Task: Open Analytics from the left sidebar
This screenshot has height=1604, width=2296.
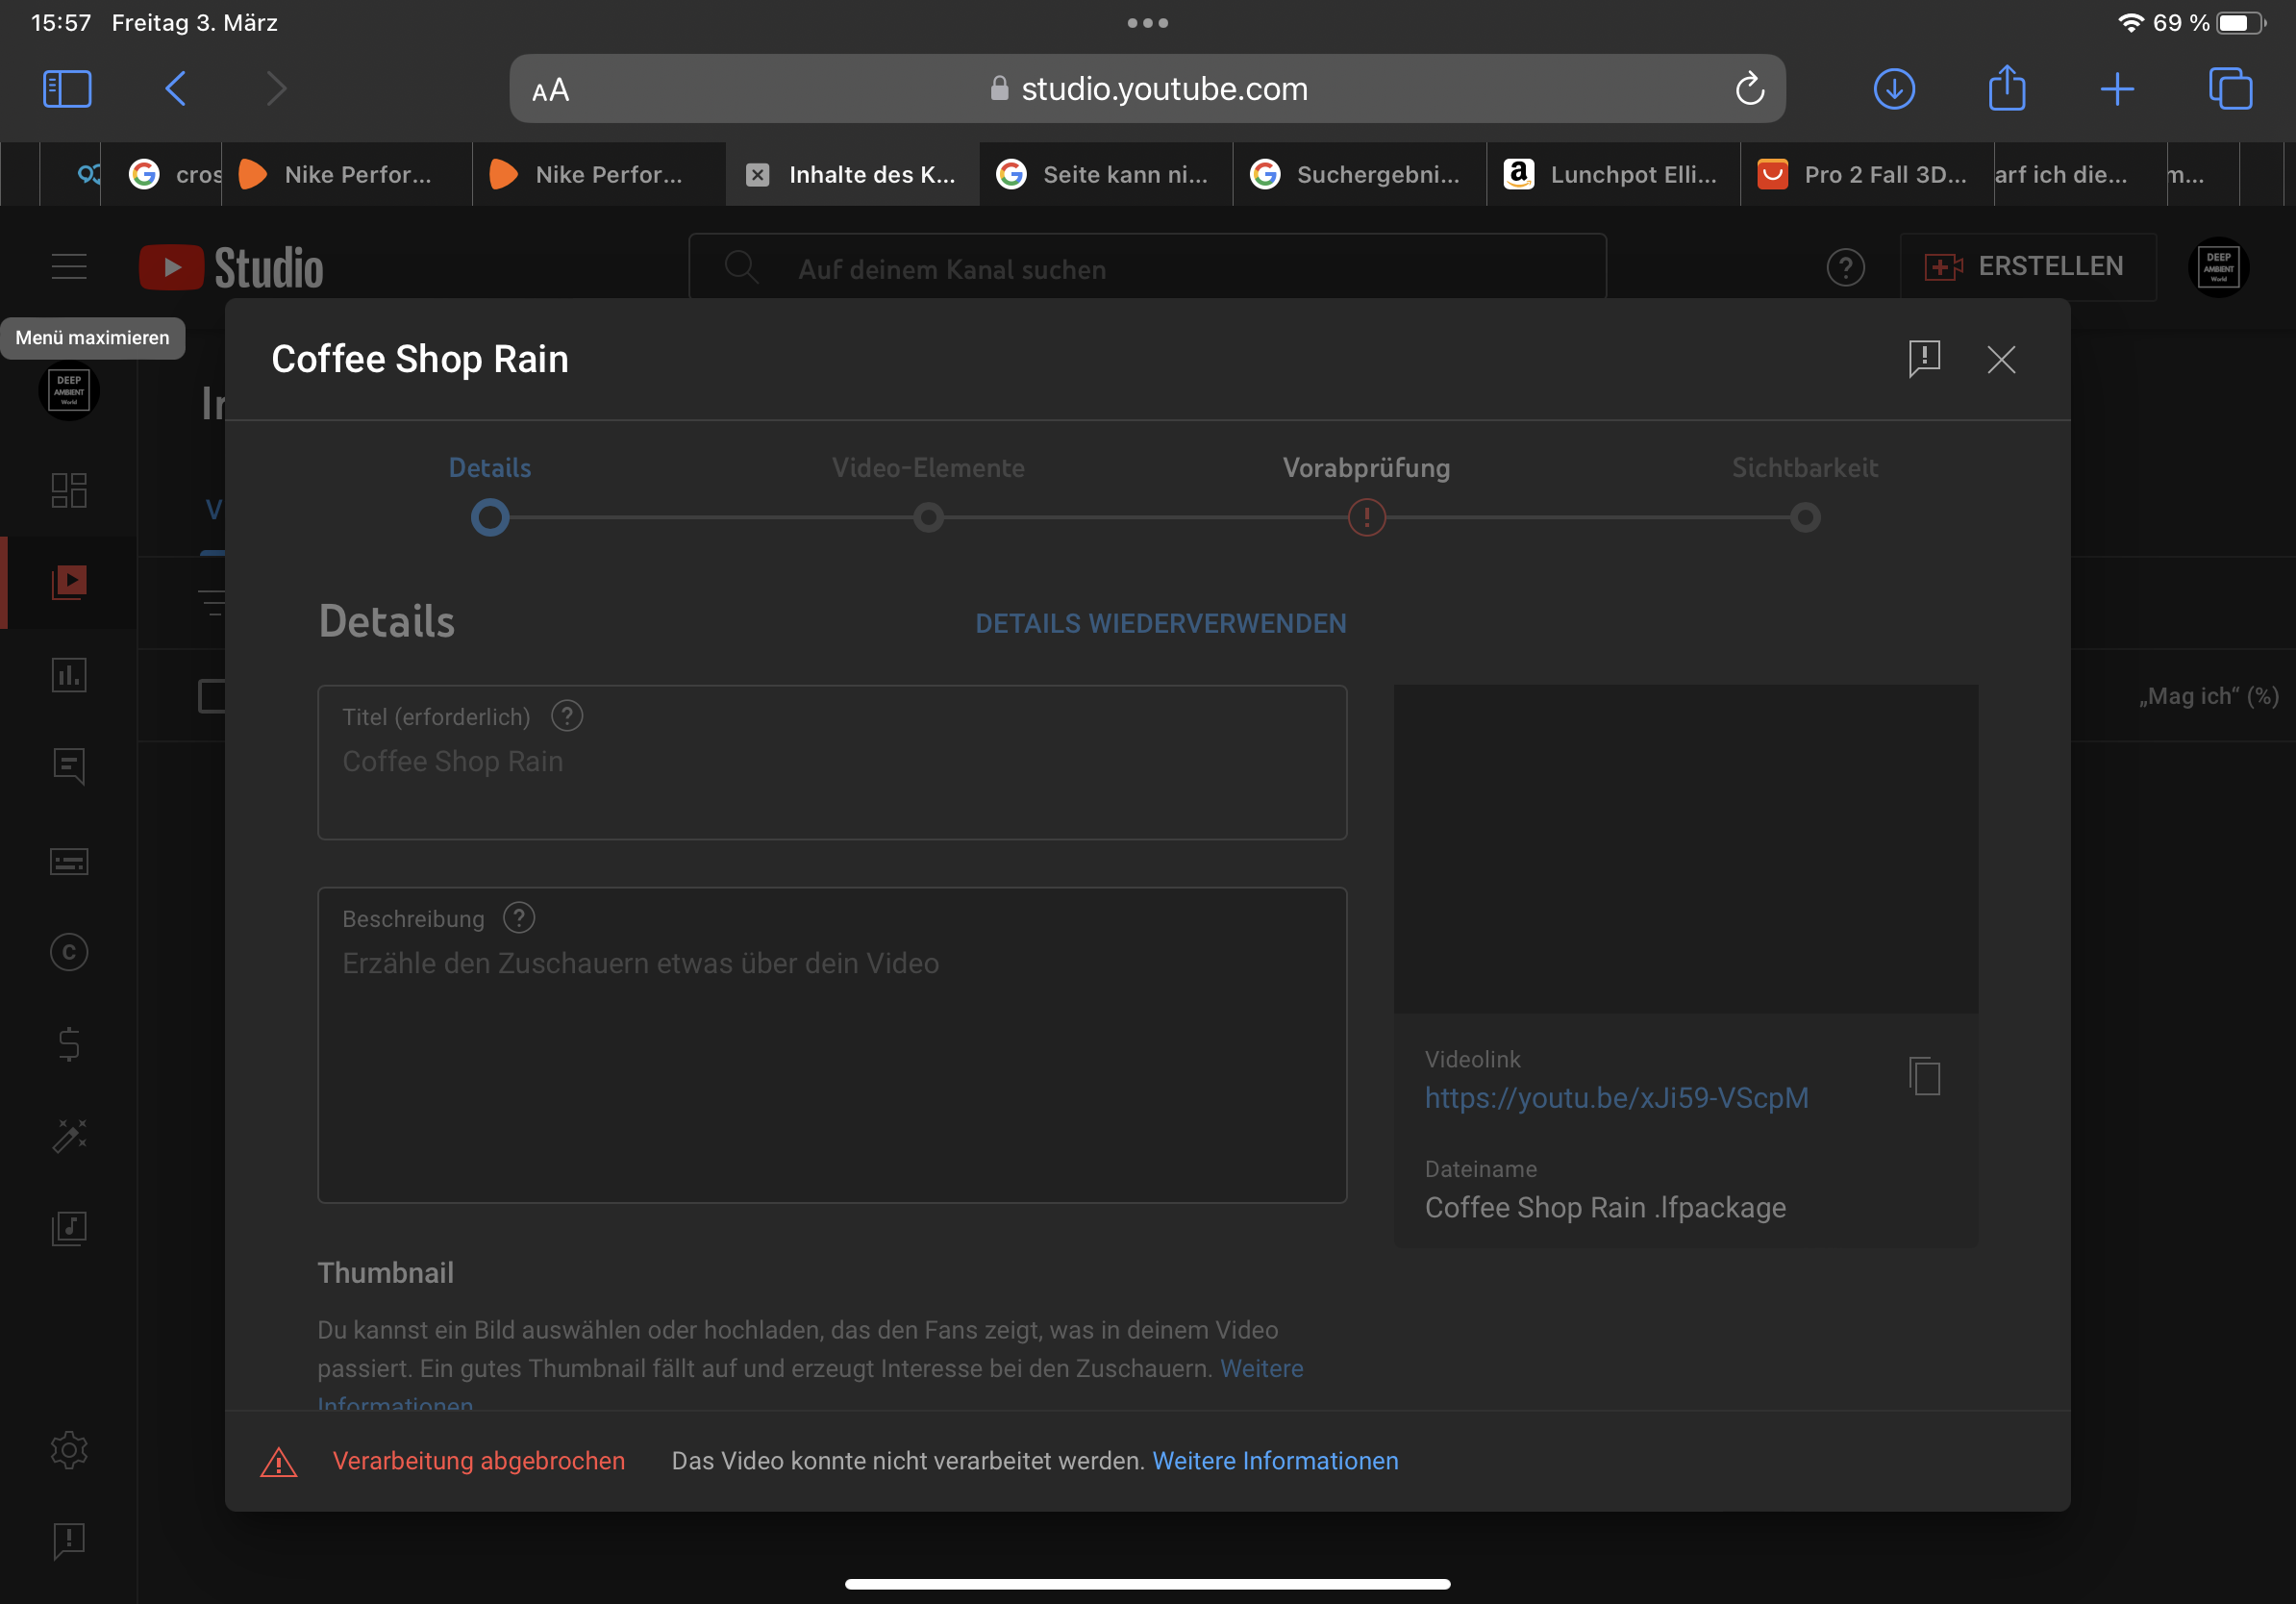Action: coord(69,675)
